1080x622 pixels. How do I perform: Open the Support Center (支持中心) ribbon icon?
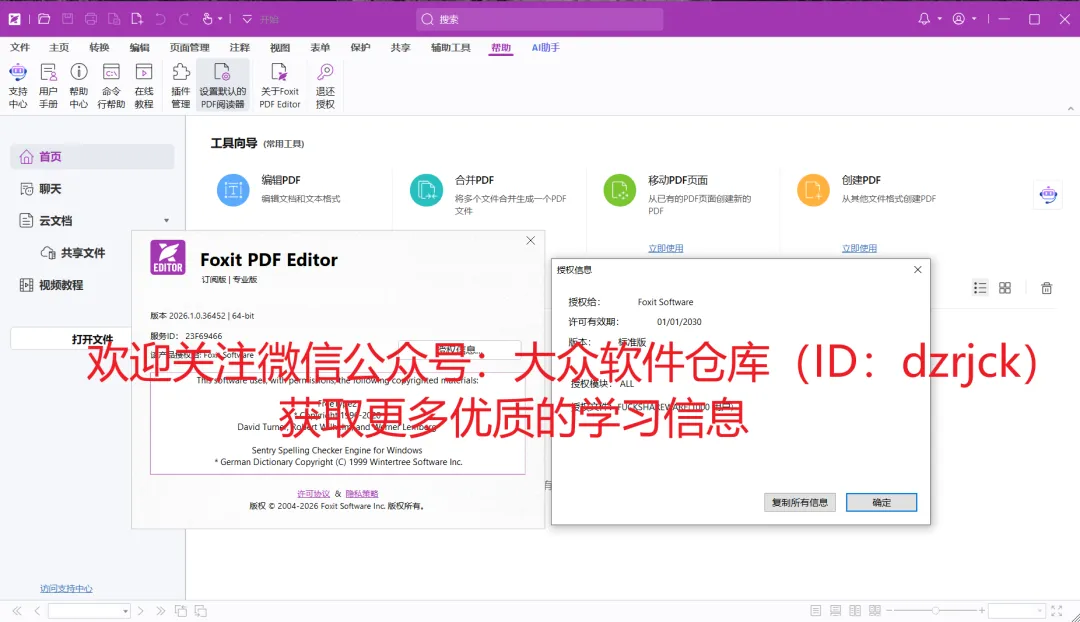18,85
